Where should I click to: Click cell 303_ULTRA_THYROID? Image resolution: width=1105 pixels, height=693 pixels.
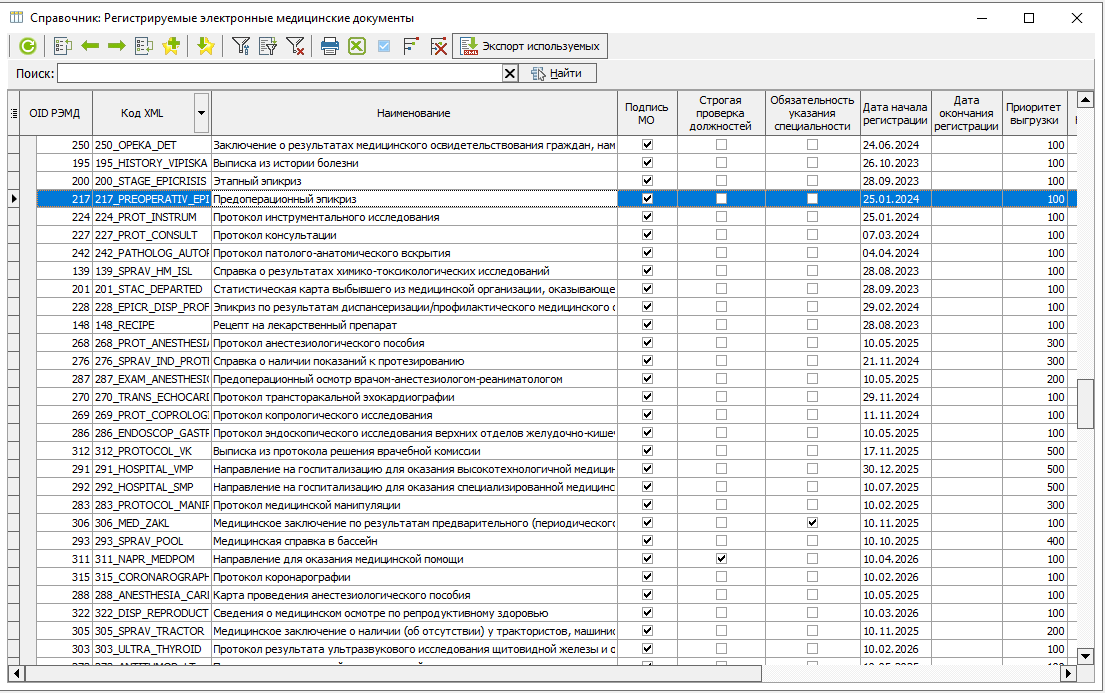(152, 649)
